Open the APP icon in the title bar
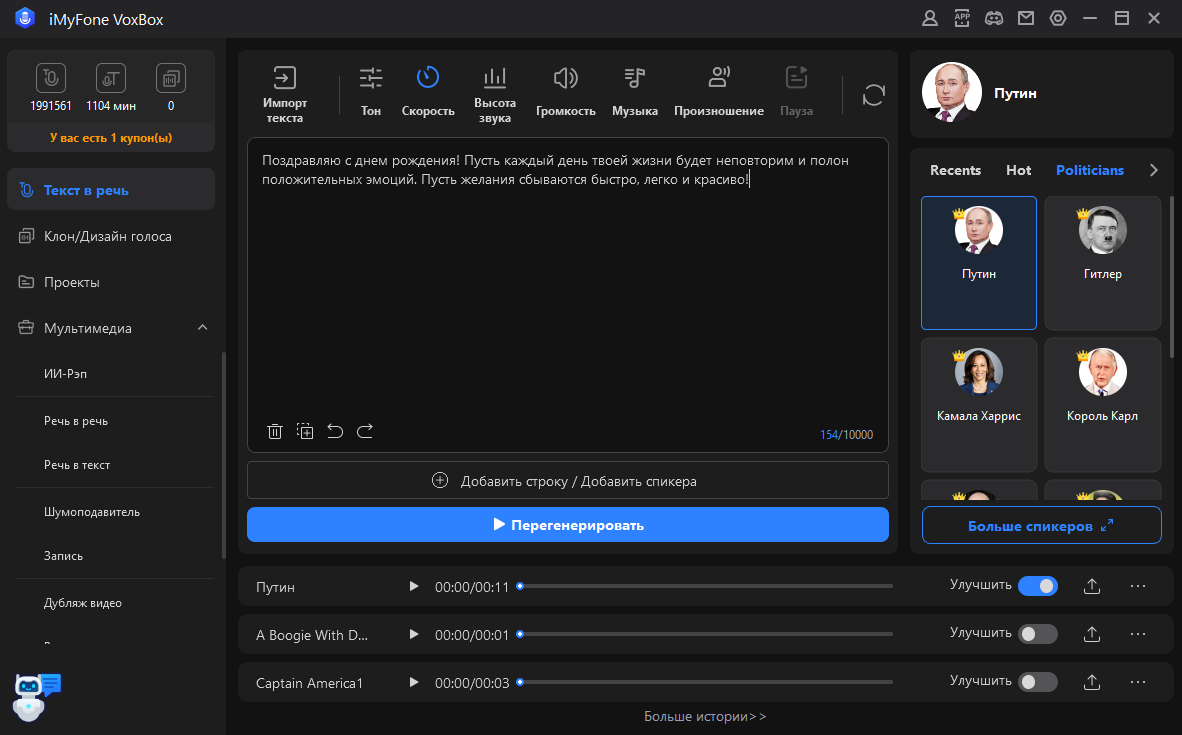 coord(962,19)
